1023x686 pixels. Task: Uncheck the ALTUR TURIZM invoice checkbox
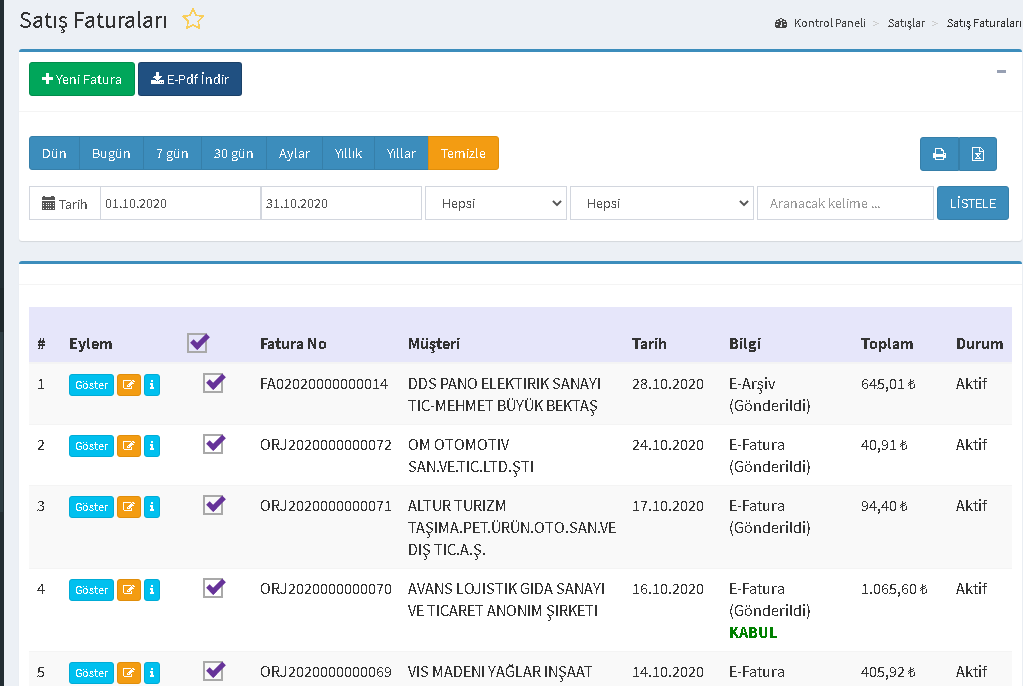[213, 505]
